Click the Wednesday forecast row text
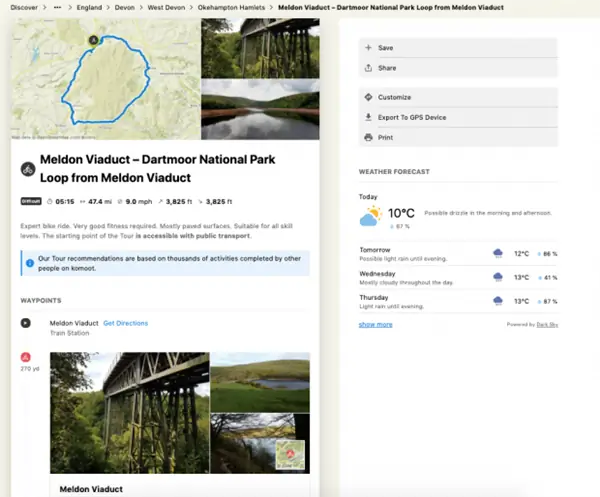The width and height of the screenshot is (600, 497). 406,278
